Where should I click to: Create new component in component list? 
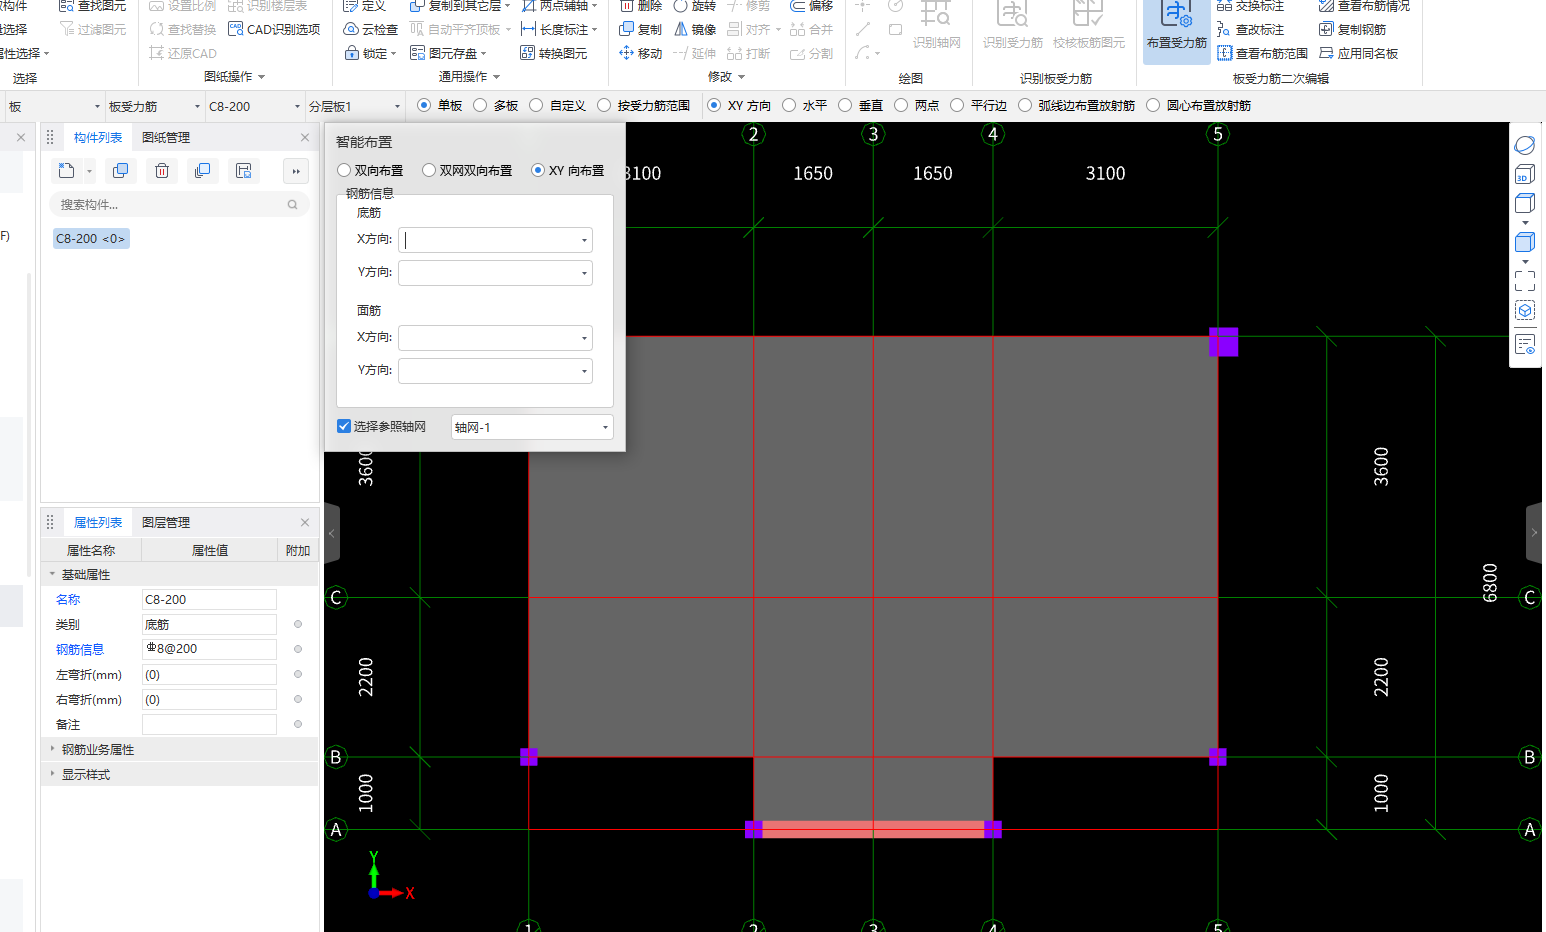[67, 171]
